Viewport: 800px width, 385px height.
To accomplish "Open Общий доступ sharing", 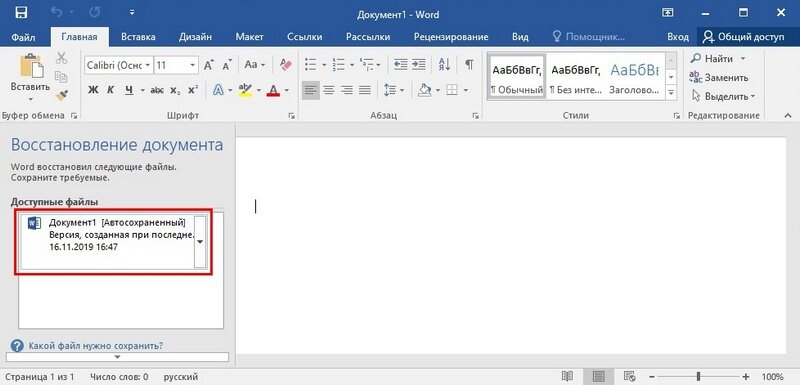I will click(x=744, y=37).
